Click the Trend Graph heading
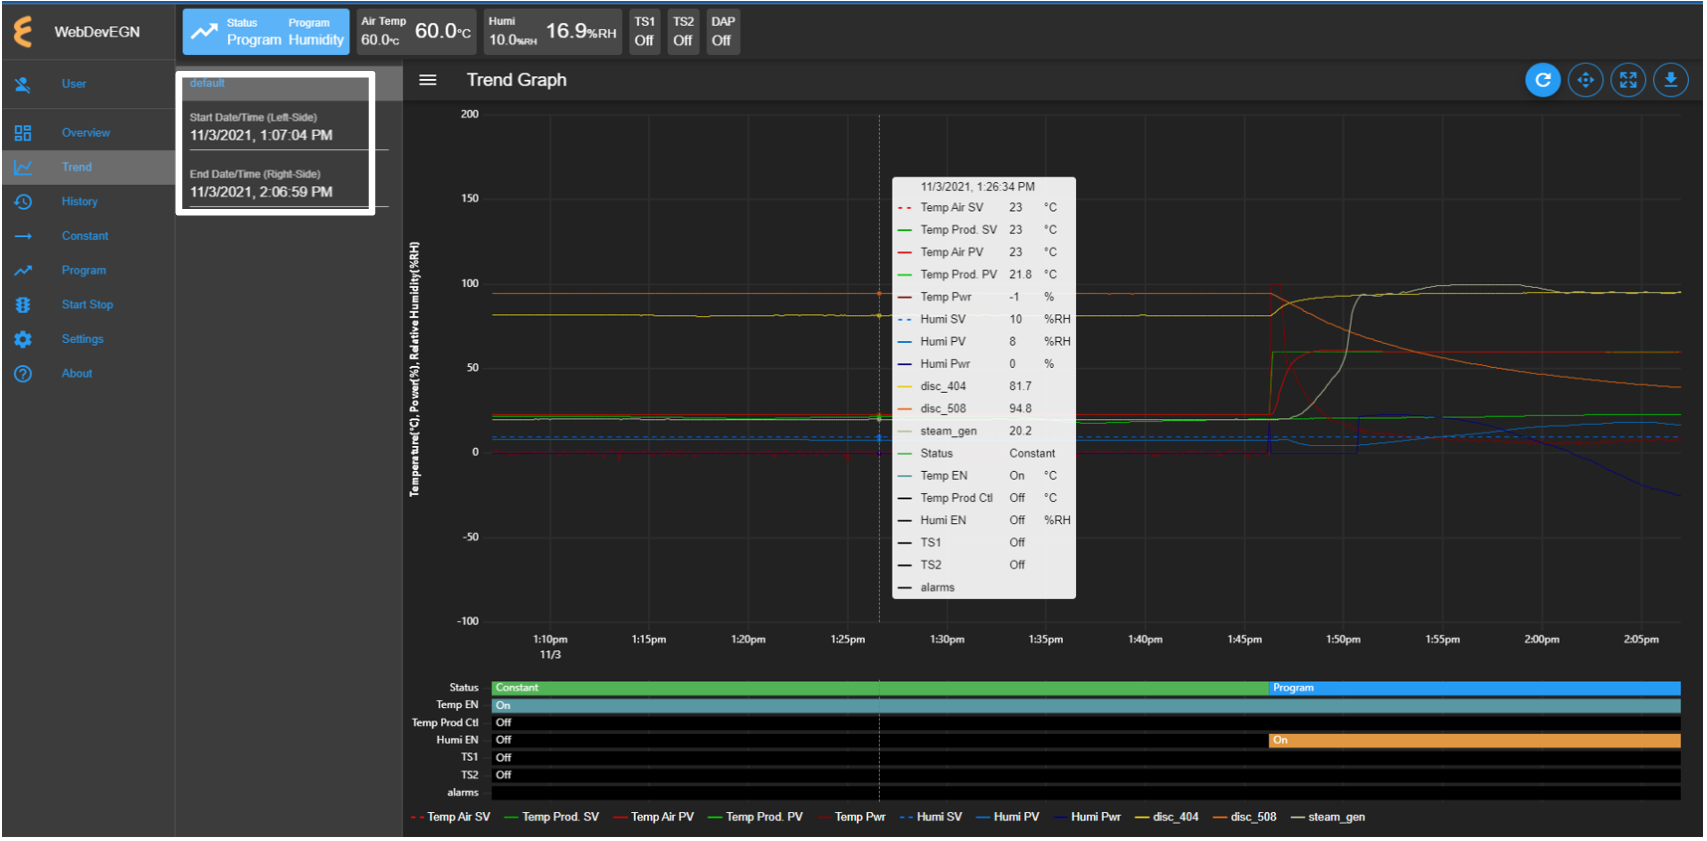Viewport: 1707px width, 841px height. [516, 80]
